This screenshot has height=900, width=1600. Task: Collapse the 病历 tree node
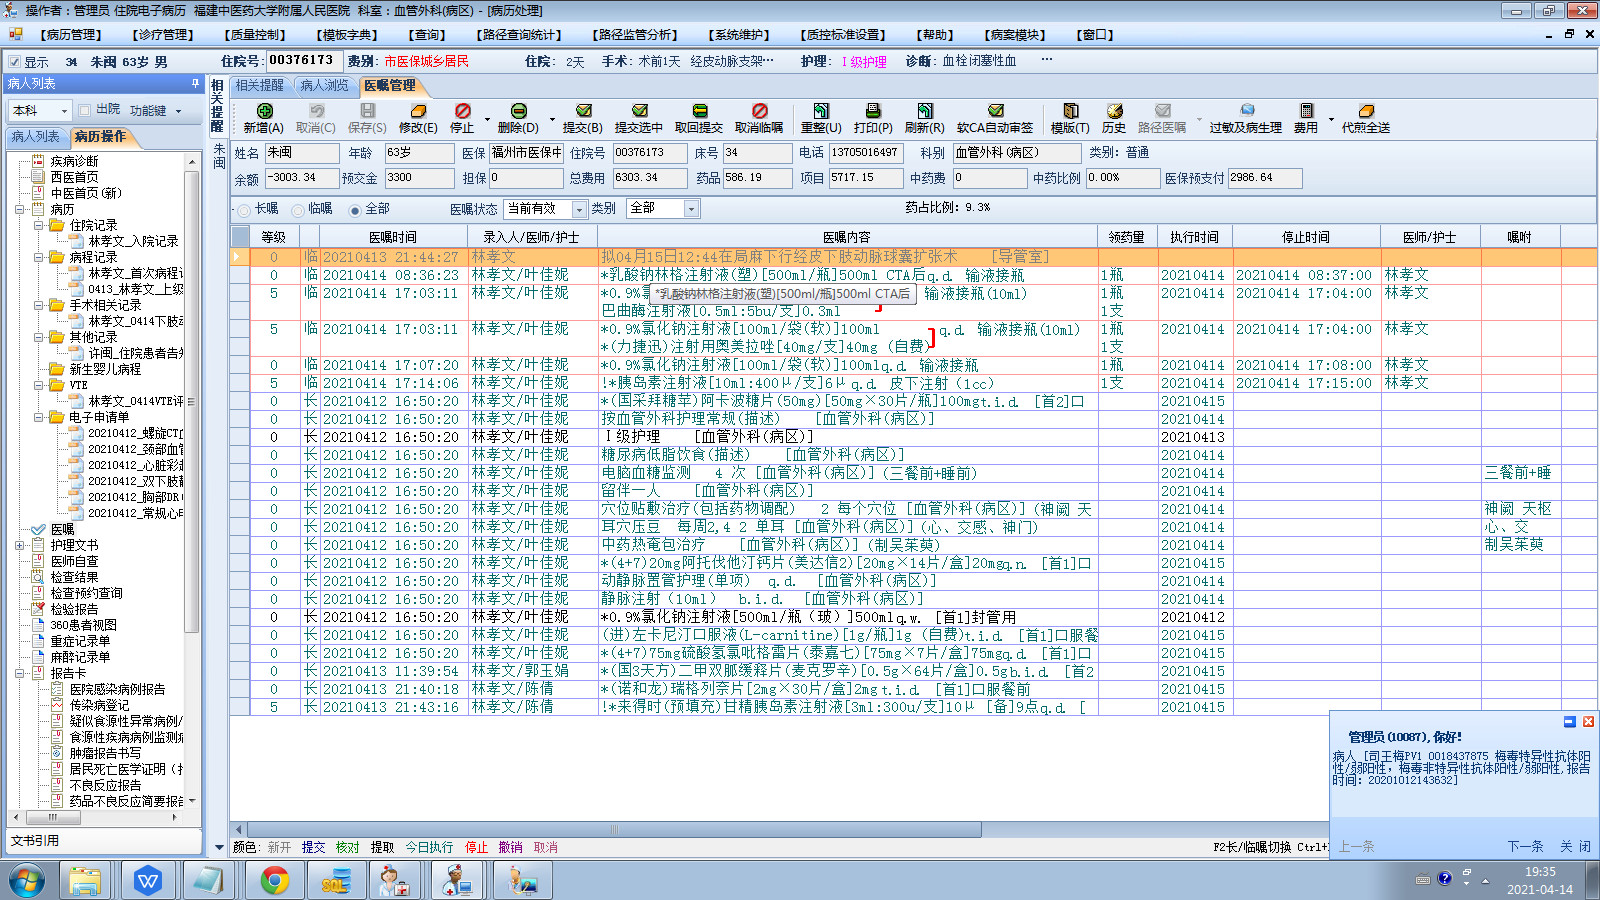[20, 210]
